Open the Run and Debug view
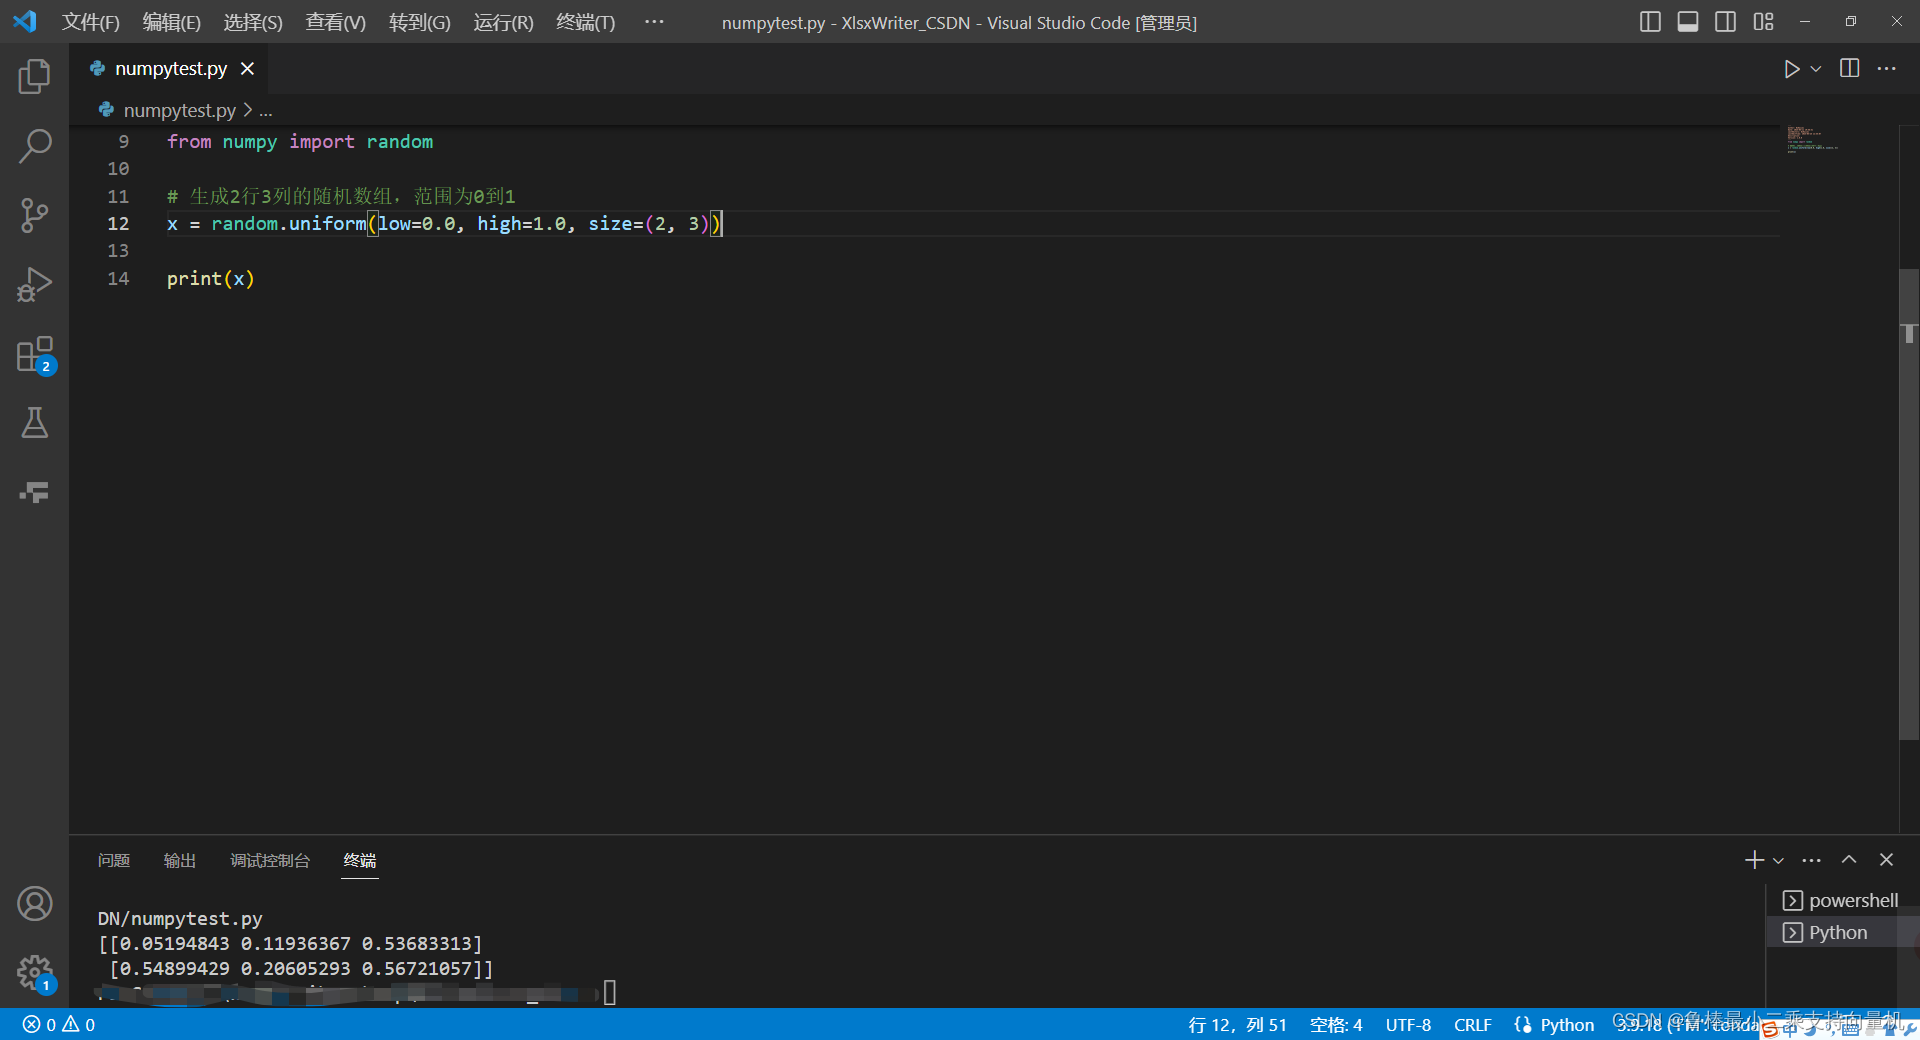 pos(34,284)
